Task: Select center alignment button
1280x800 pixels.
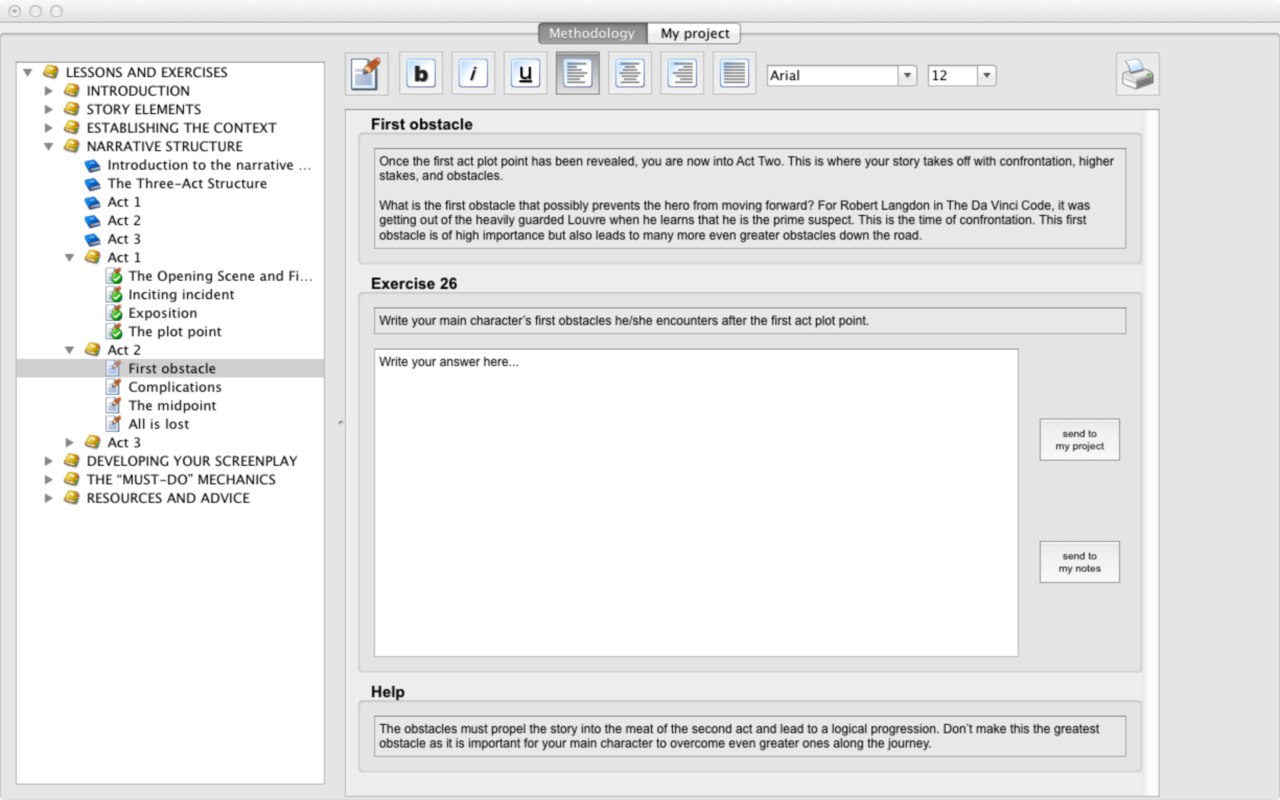Action: 630,74
